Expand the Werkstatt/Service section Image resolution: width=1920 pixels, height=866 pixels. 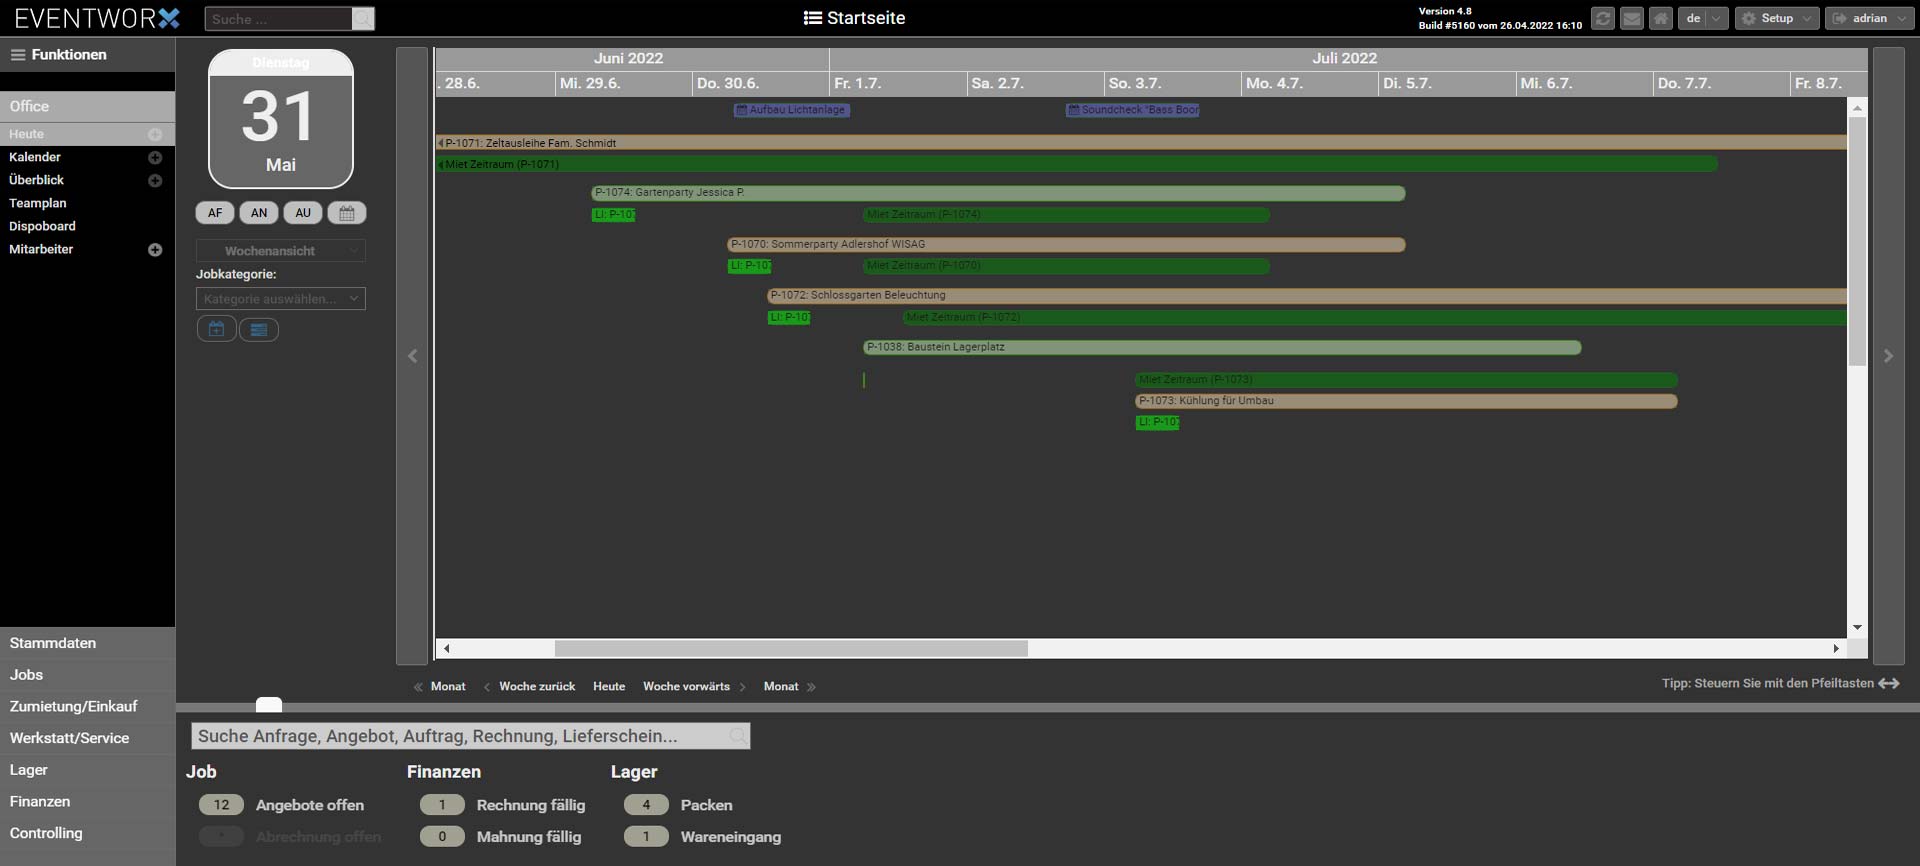coord(87,738)
